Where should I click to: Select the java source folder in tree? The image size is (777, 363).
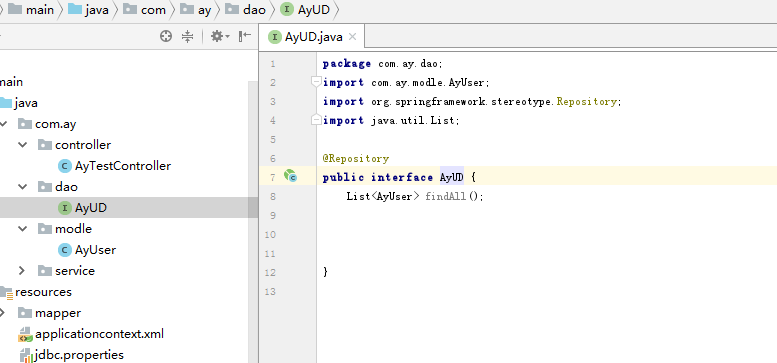[x=26, y=103]
